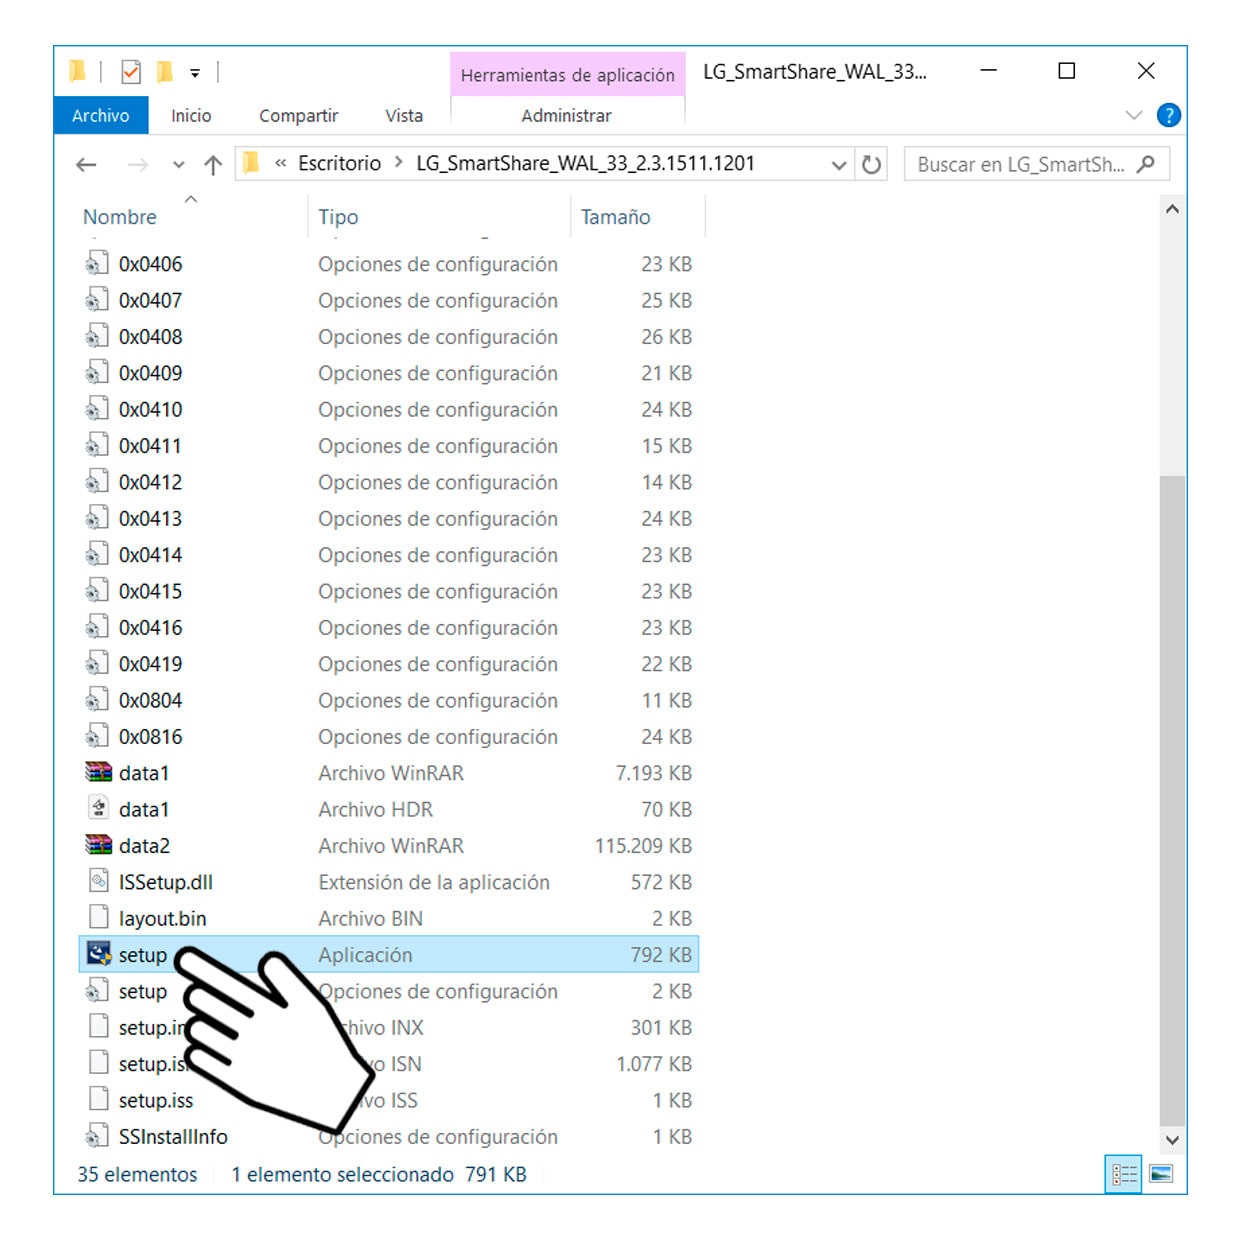This screenshot has height=1240, width=1240.
Task: Click the Properties quick access icon
Action: click(x=131, y=72)
